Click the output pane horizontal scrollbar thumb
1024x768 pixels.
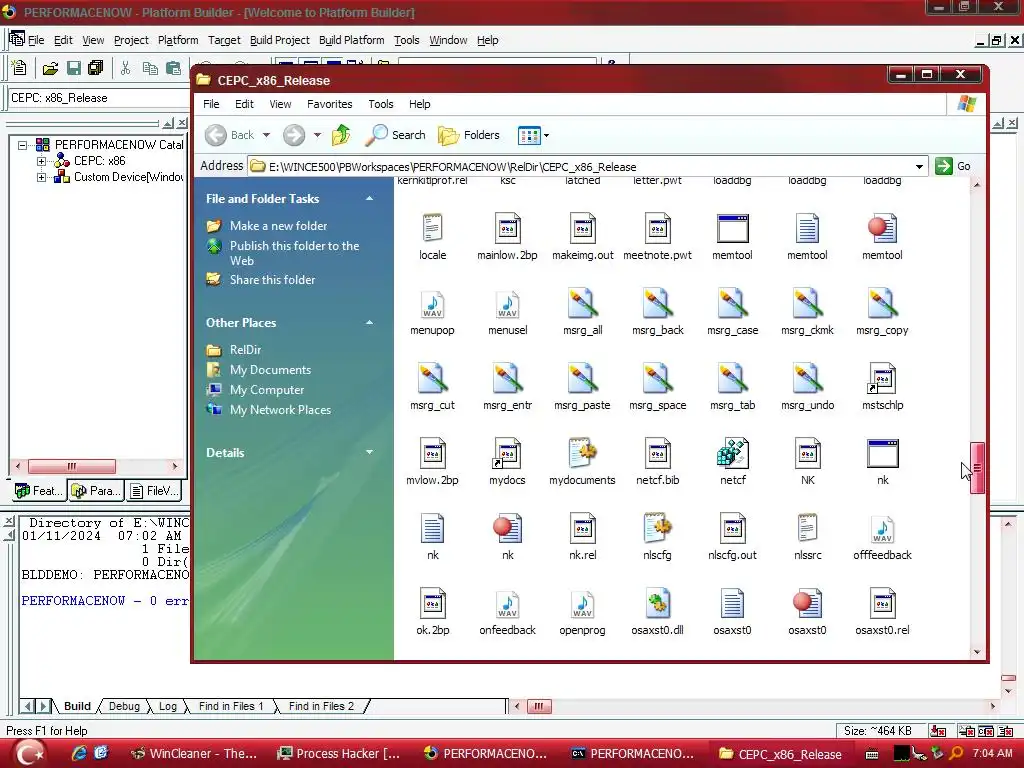click(x=539, y=706)
